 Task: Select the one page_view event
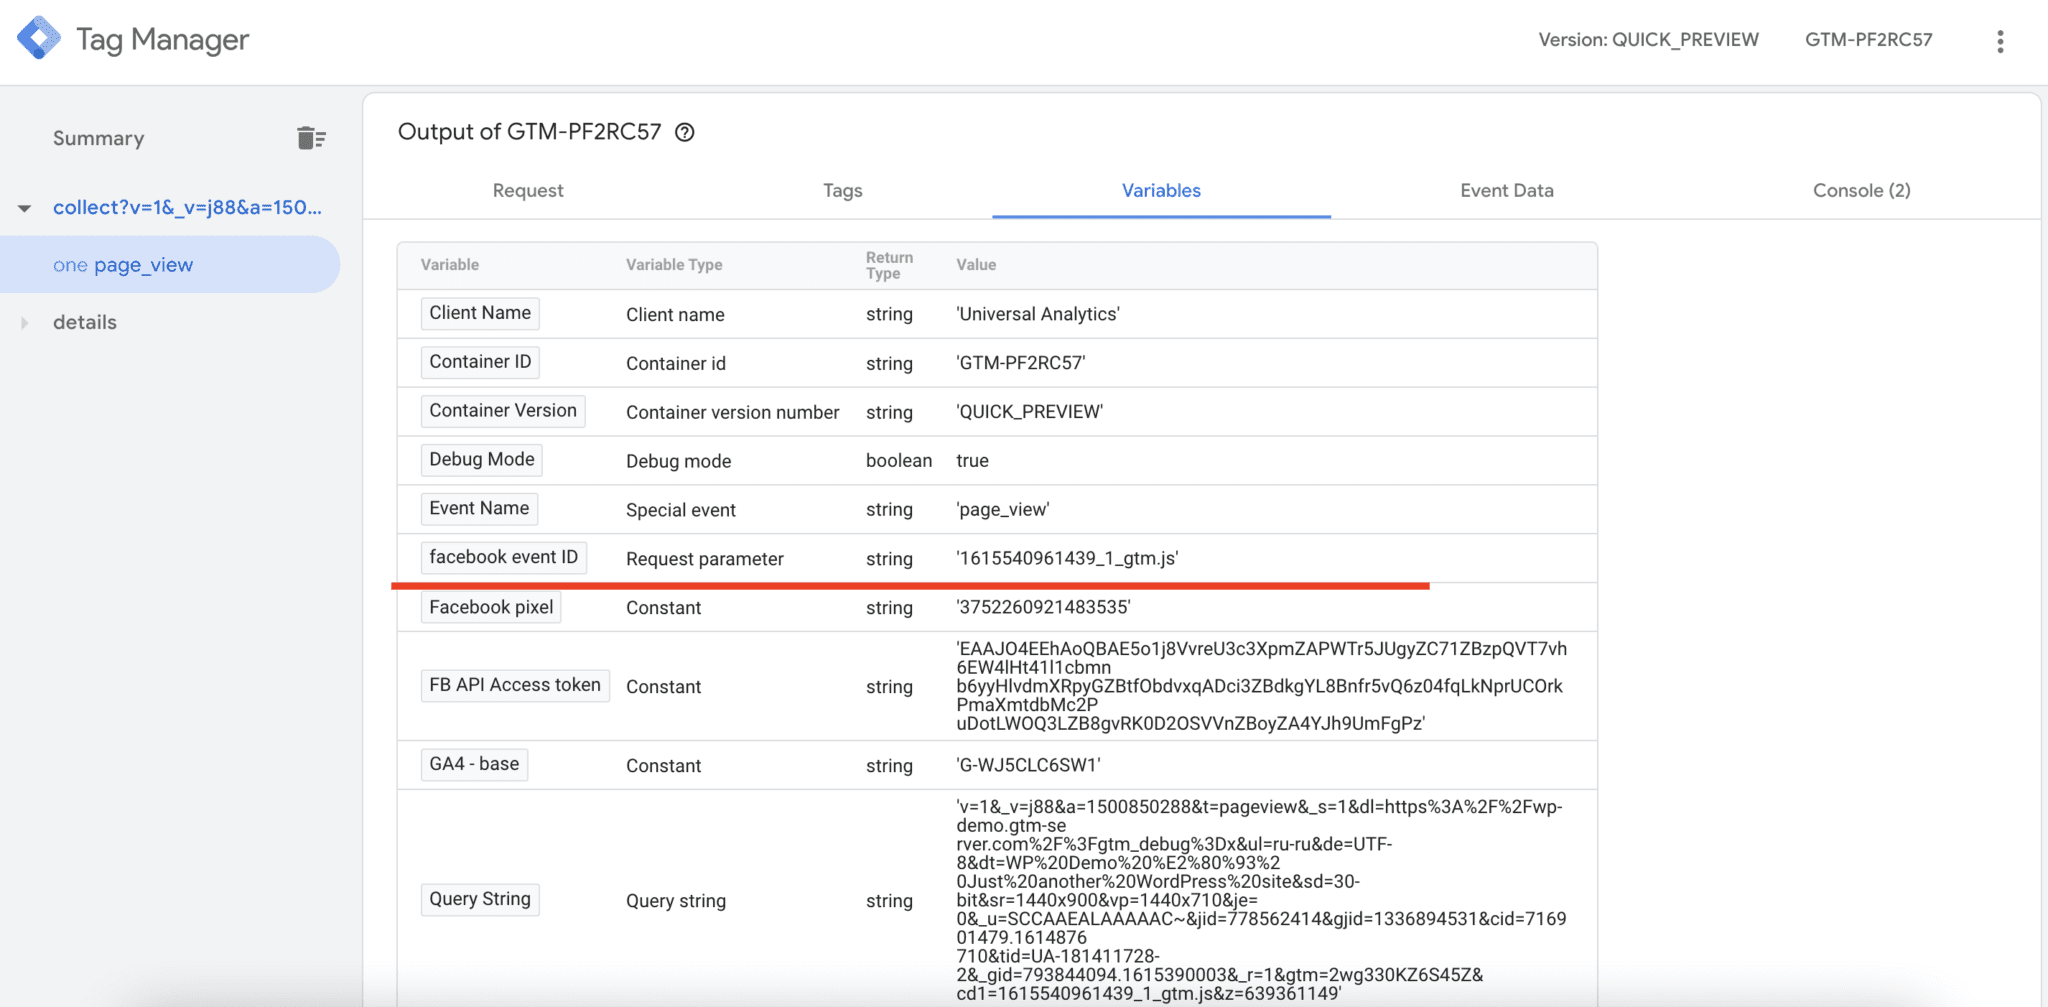pos(123,264)
